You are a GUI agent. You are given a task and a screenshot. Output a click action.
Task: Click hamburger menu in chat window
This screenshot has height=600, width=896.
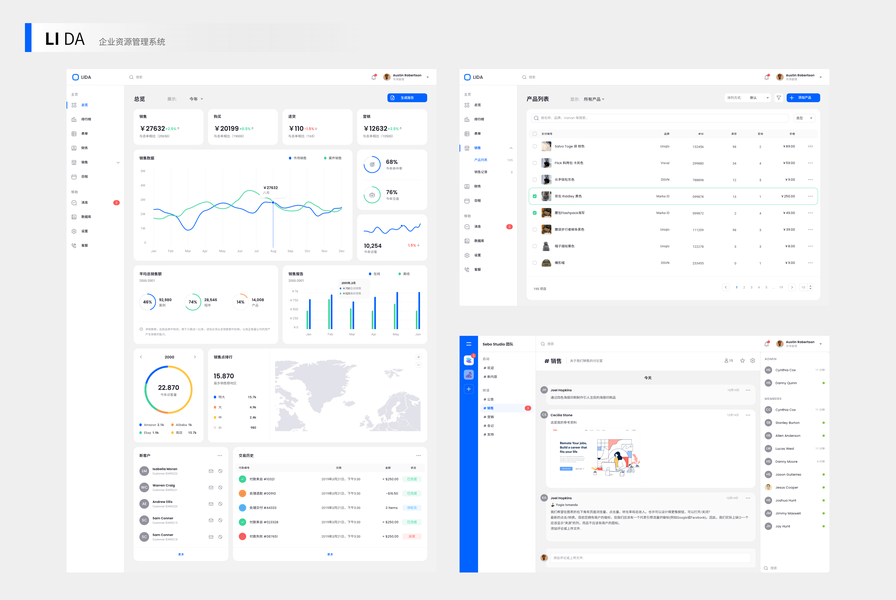coord(469,344)
